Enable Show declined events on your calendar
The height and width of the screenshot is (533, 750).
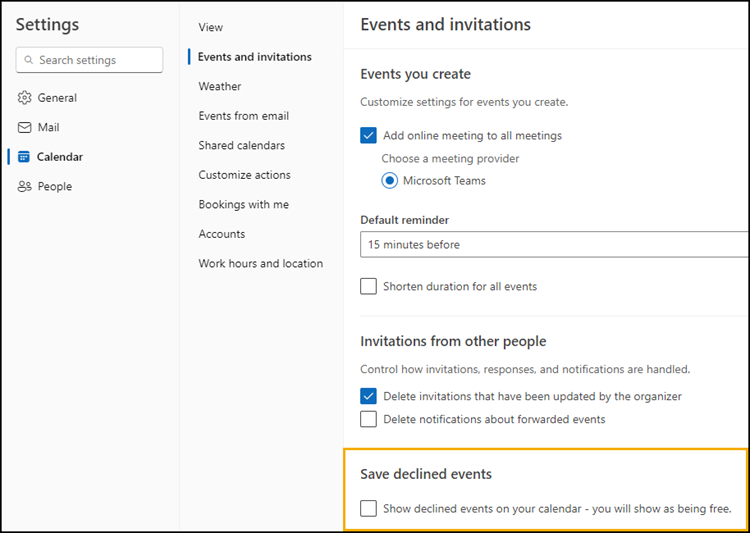[x=368, y=508]
